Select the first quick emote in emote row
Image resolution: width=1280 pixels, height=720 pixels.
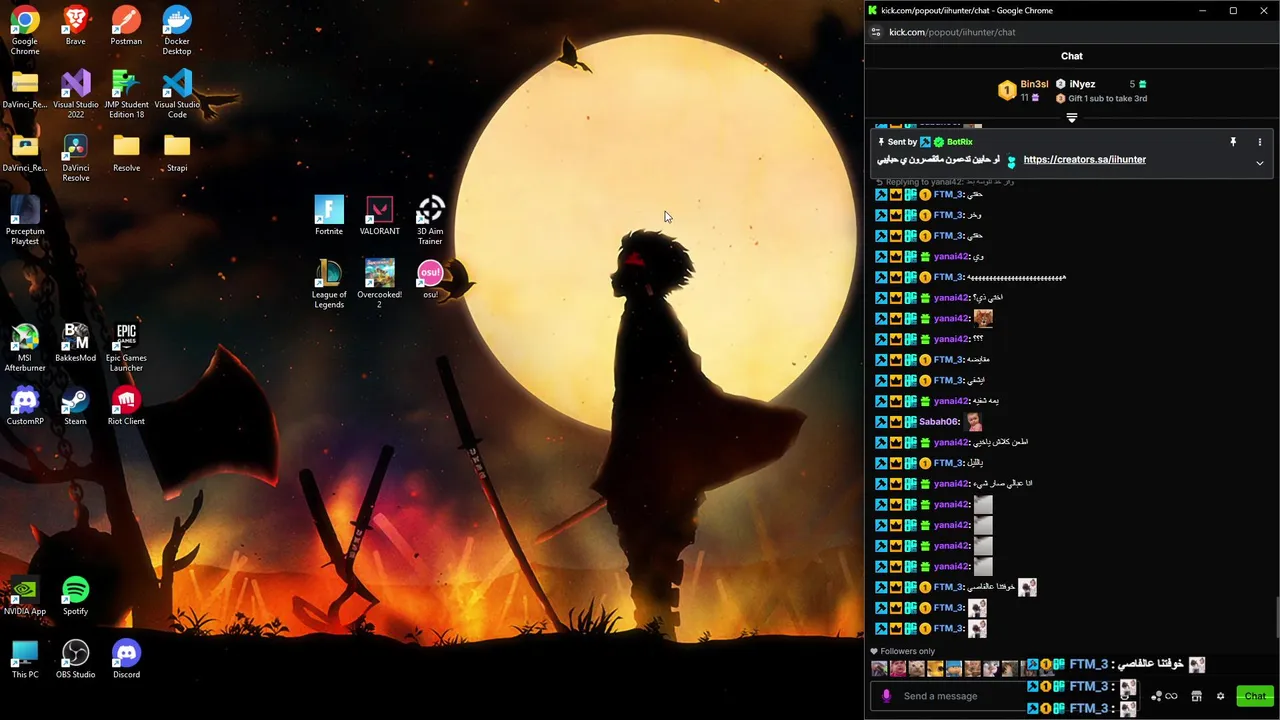pyautogui.click(x=879, y=669)
